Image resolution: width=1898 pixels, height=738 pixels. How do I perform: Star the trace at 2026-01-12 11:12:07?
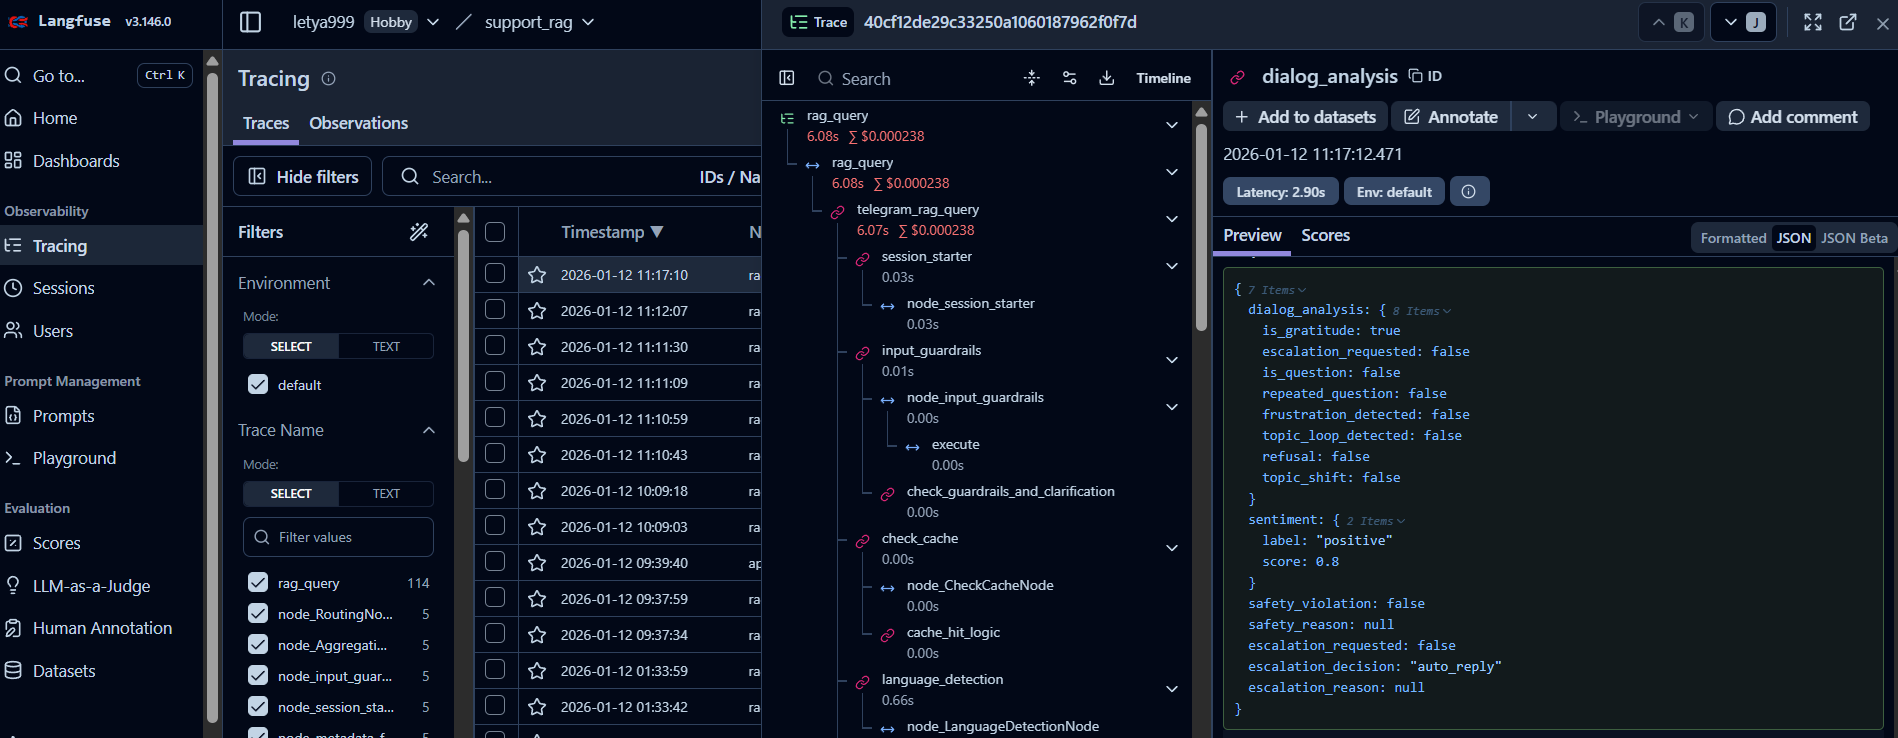pos(537,311)
